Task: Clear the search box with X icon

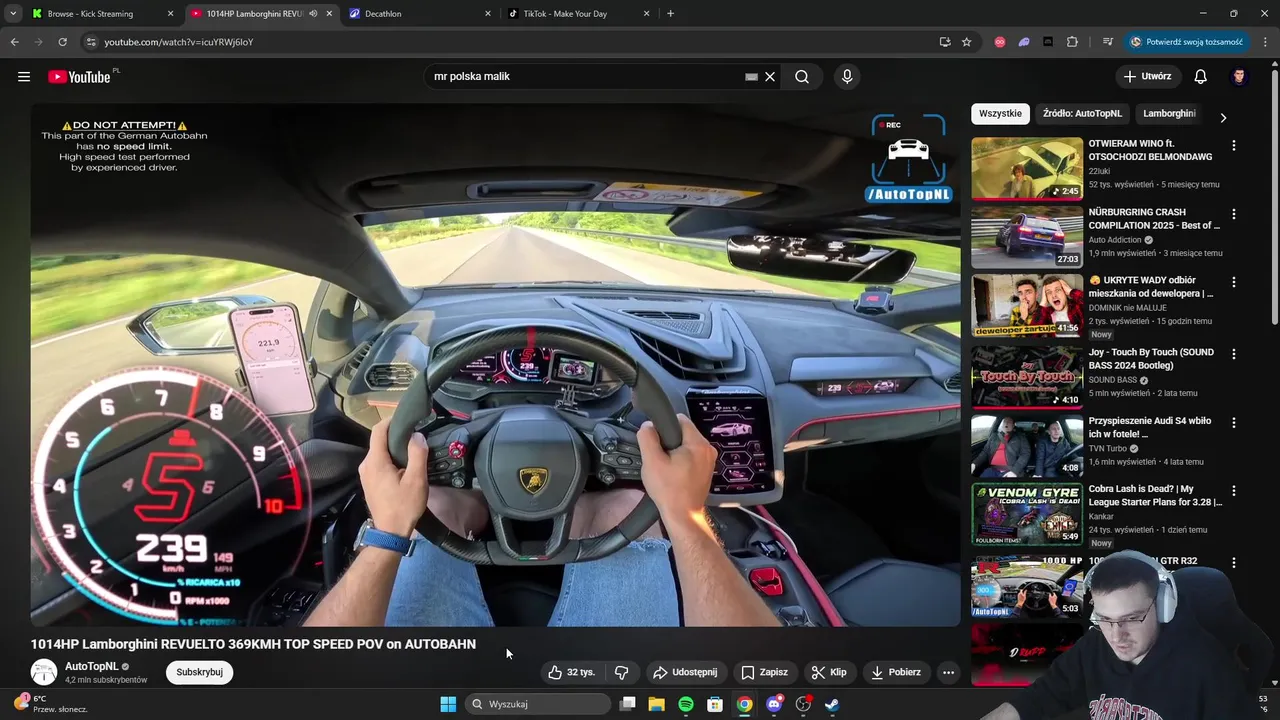Action: coord(770,77)
